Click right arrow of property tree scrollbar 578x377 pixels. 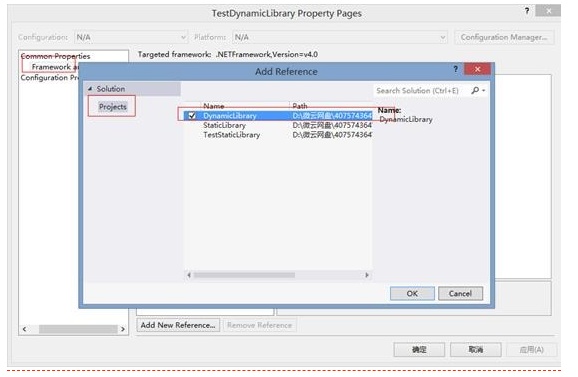(x=123, y=329)
